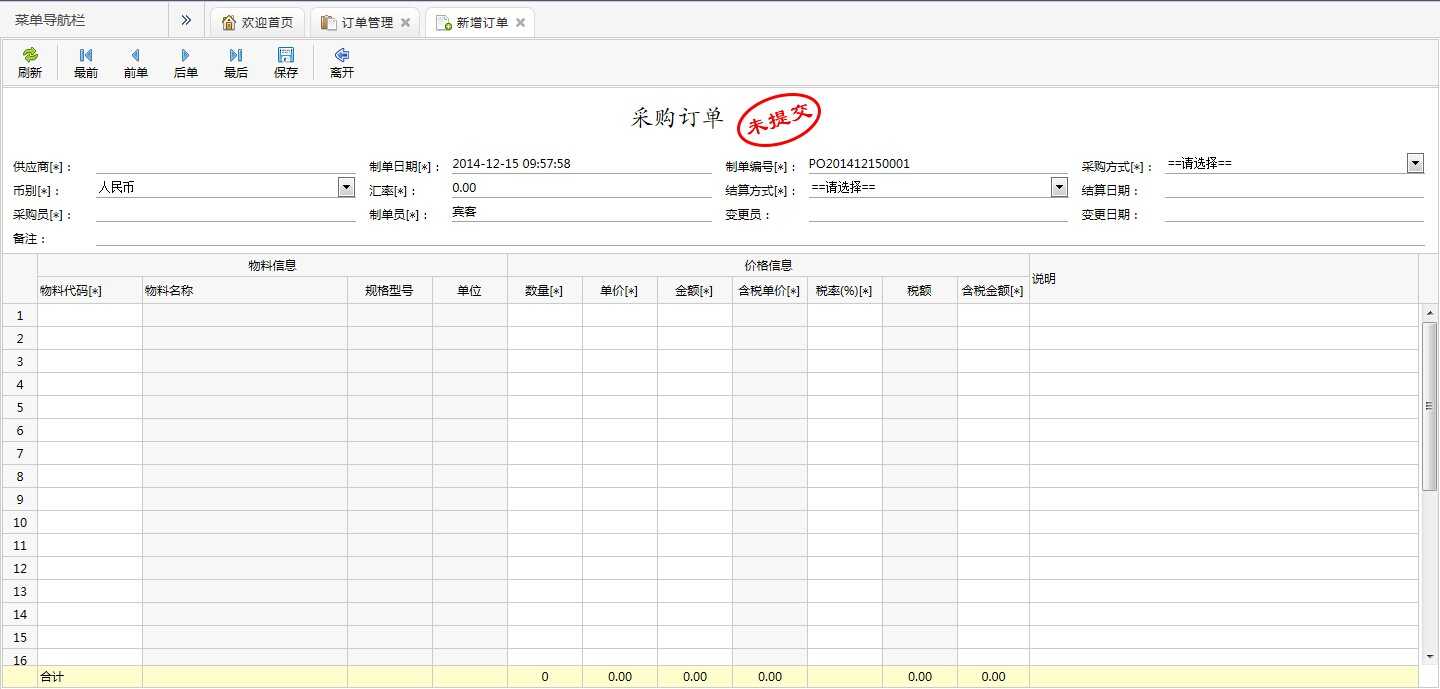
Task: Click the 变更员 field
Action: (x=938, y=212)
